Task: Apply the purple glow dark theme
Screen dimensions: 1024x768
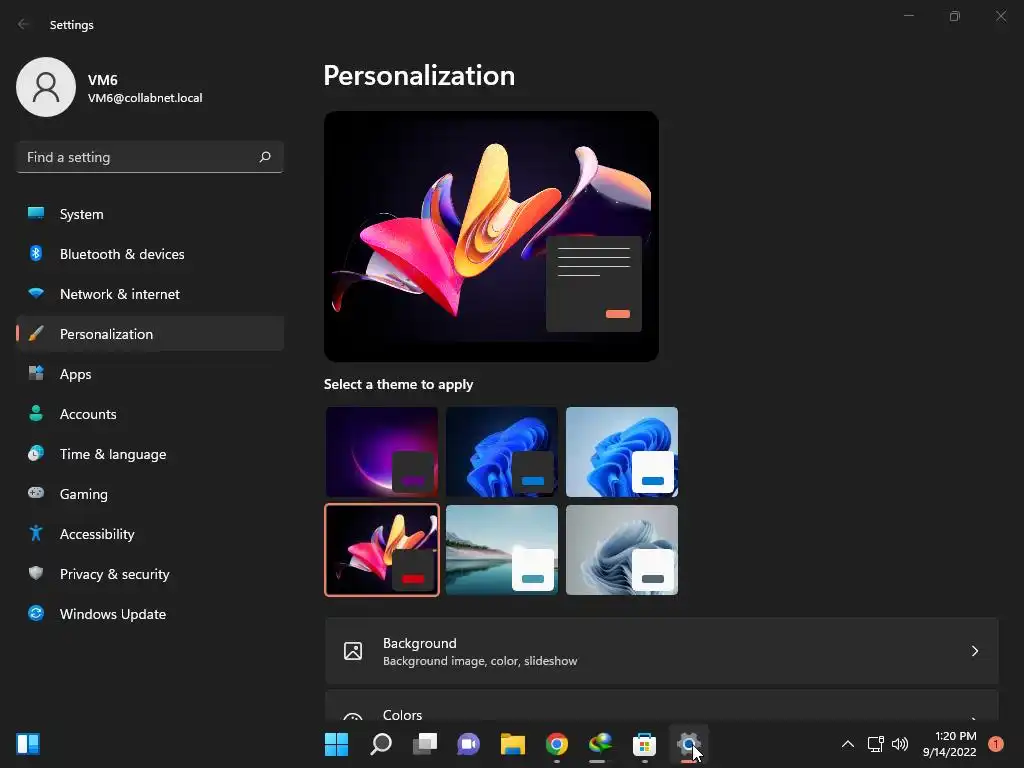Action: point(382,452)
